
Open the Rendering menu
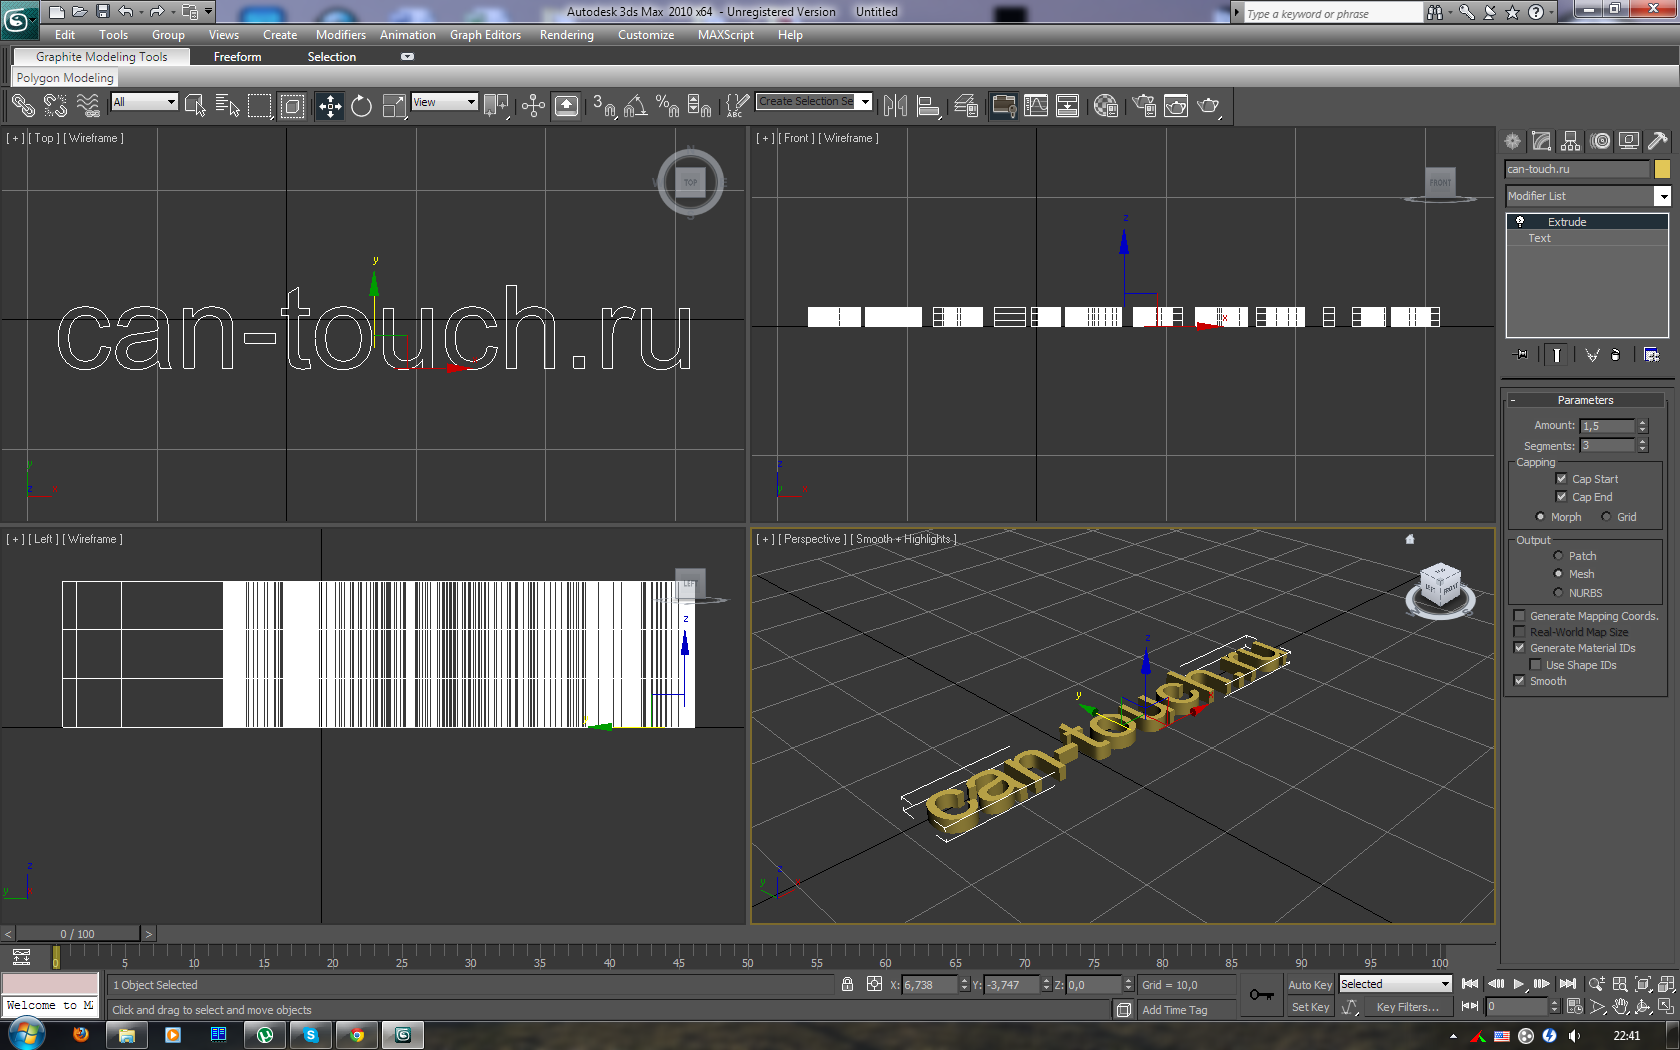(566, 35)
